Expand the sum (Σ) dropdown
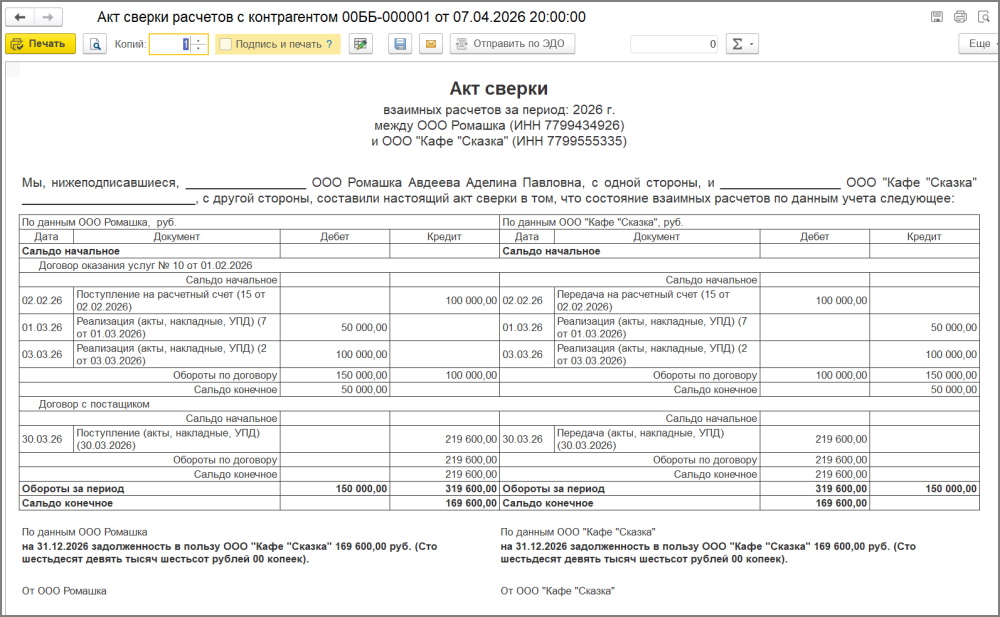This screenshot has width=1000, height=617. [741, 44]
